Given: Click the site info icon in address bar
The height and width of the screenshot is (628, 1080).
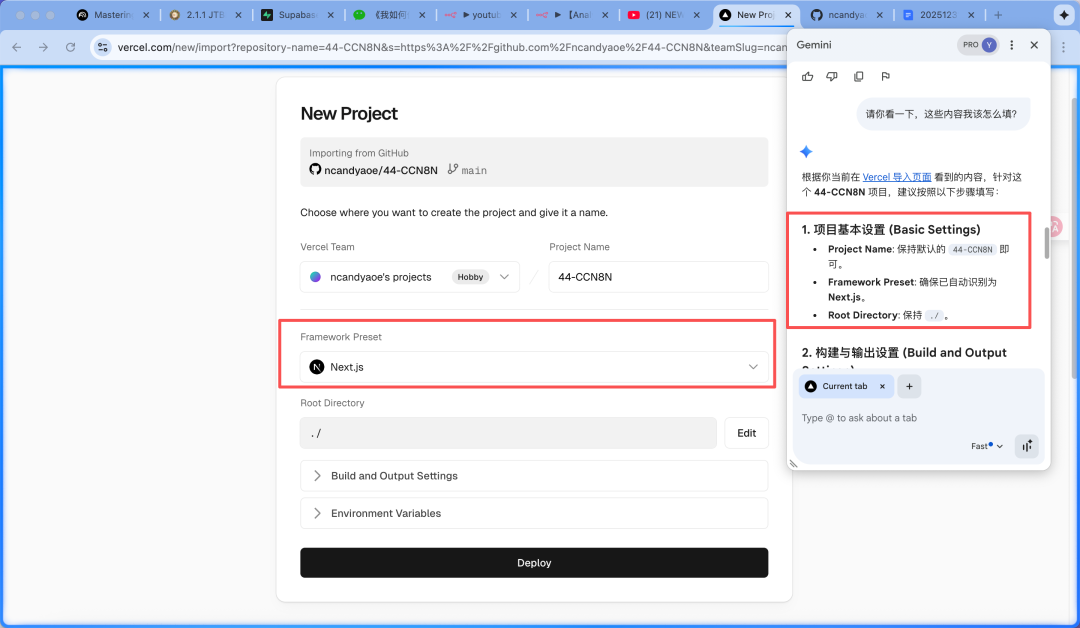Looking at the screenshot, I should (x=103, y=47).
